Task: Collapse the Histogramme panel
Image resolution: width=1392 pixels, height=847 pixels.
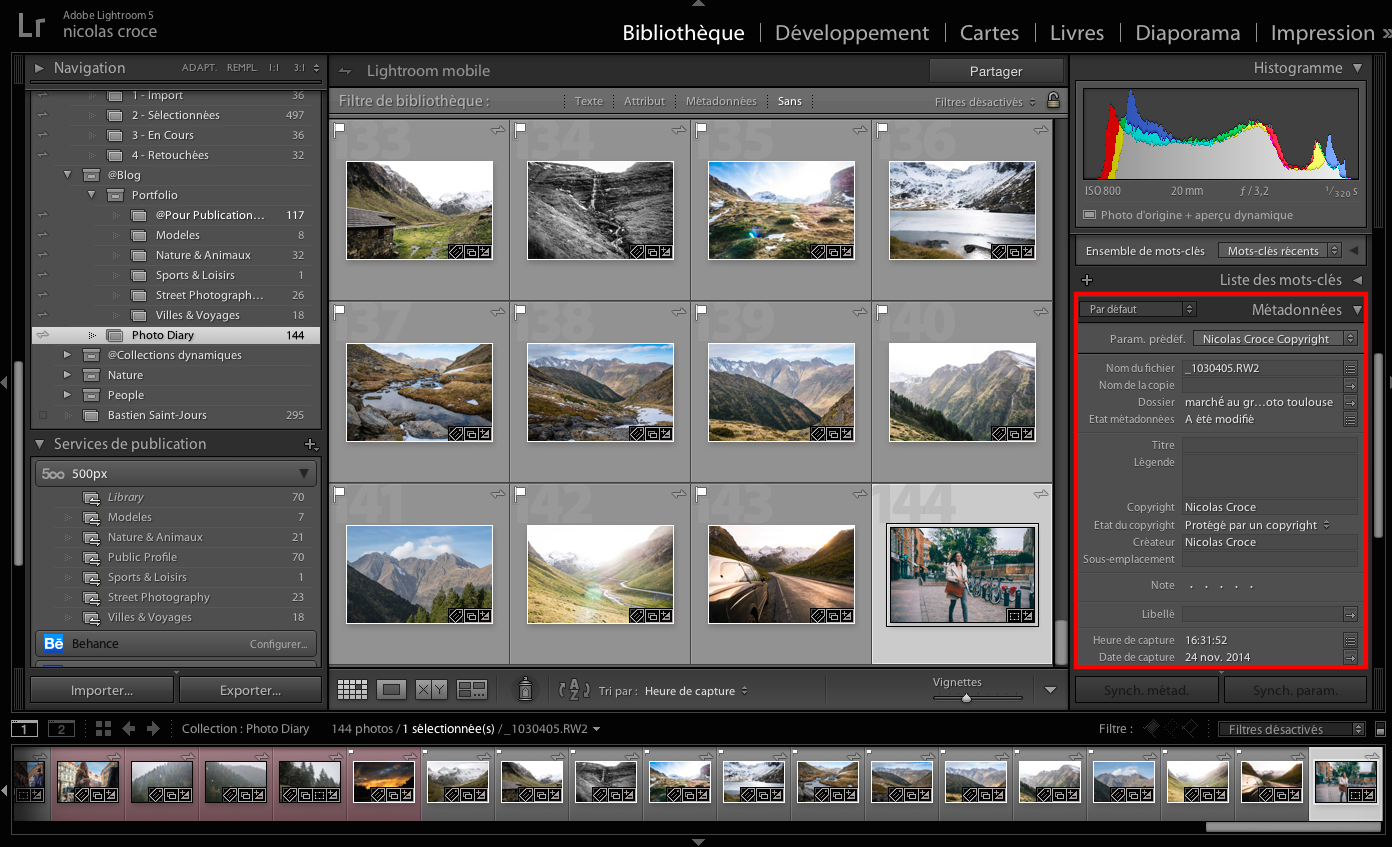Action: 1357,68
